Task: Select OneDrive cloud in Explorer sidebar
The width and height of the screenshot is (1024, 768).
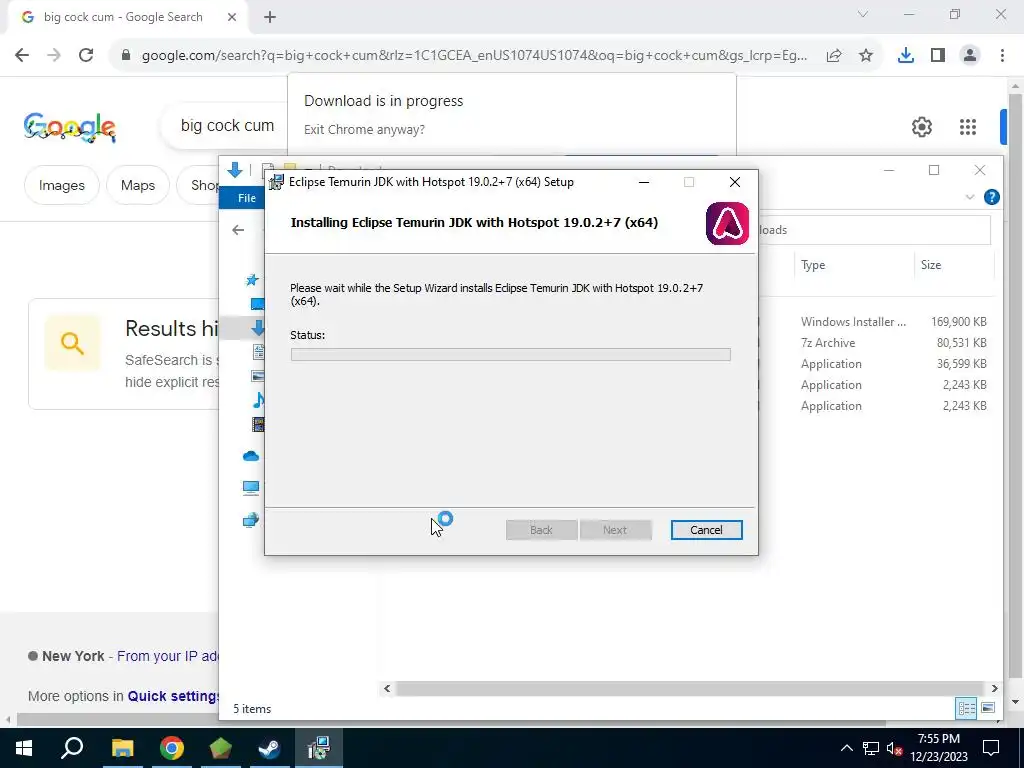Action: click(251, 456)
